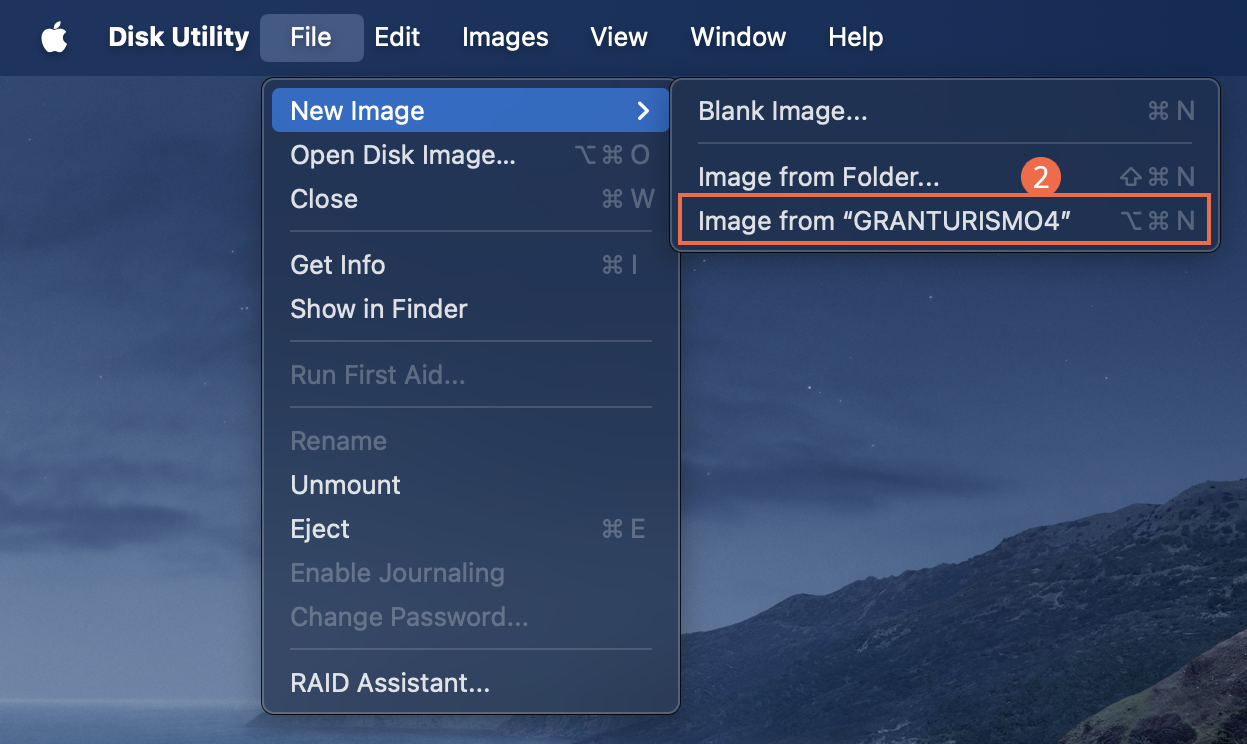
Task: Choose Show in Finder
Action: tap(378, 309)
